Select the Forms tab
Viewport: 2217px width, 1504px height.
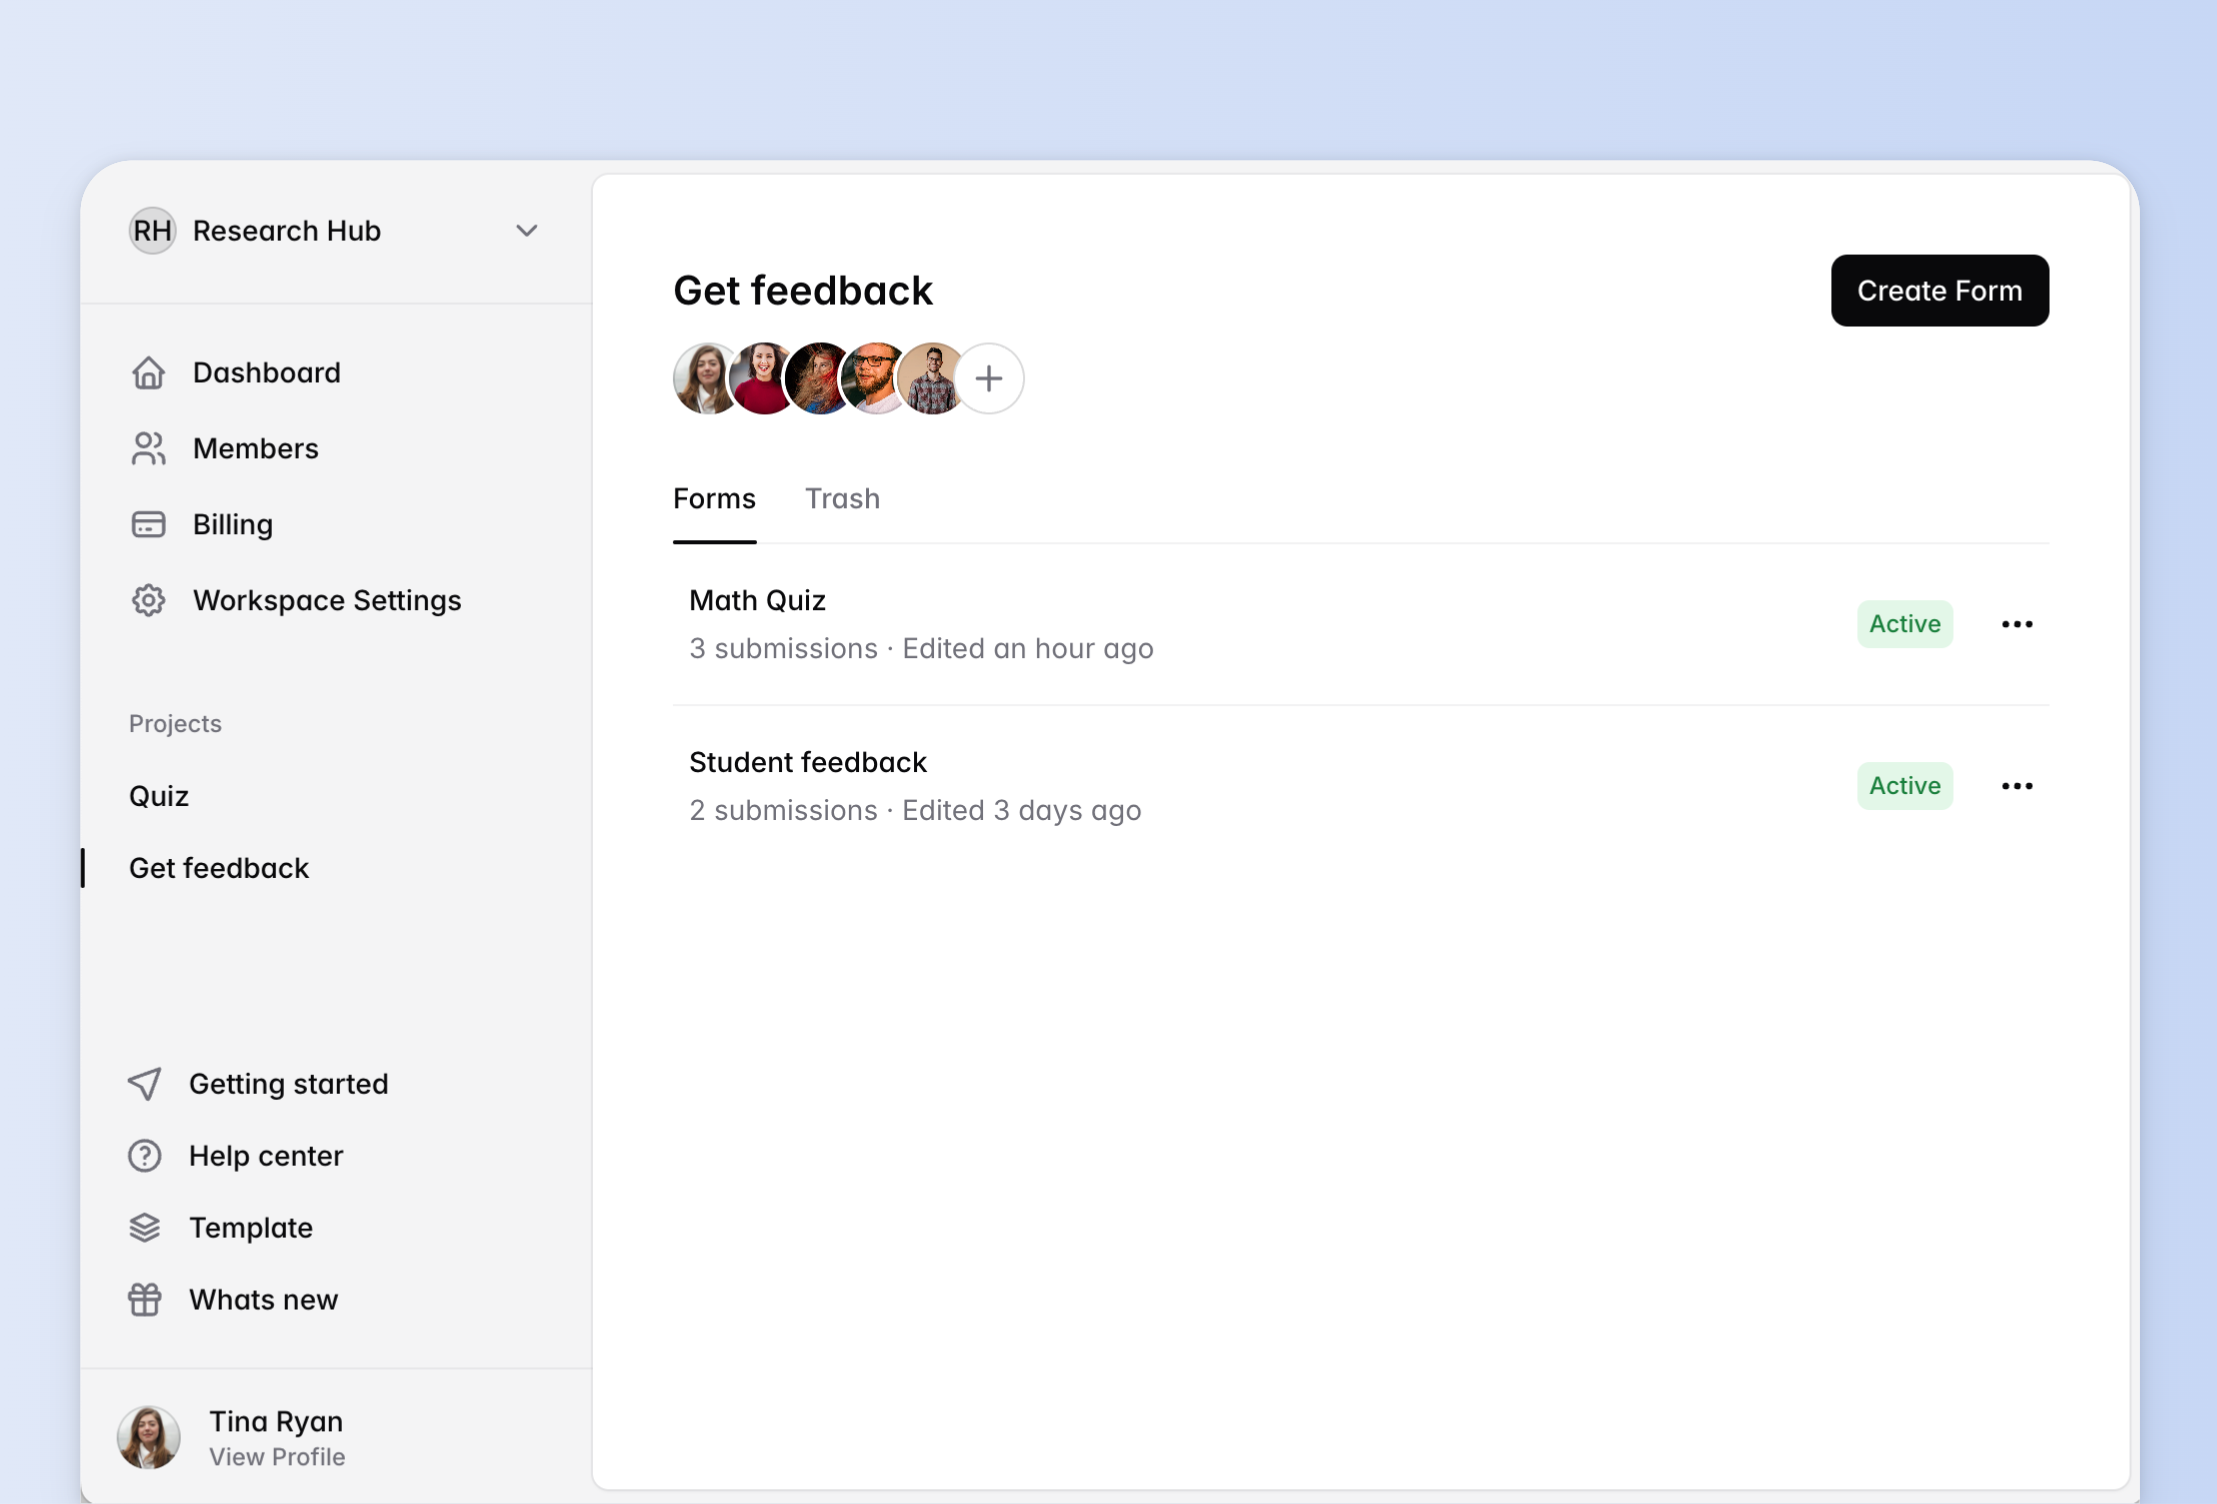click(713, 498)
